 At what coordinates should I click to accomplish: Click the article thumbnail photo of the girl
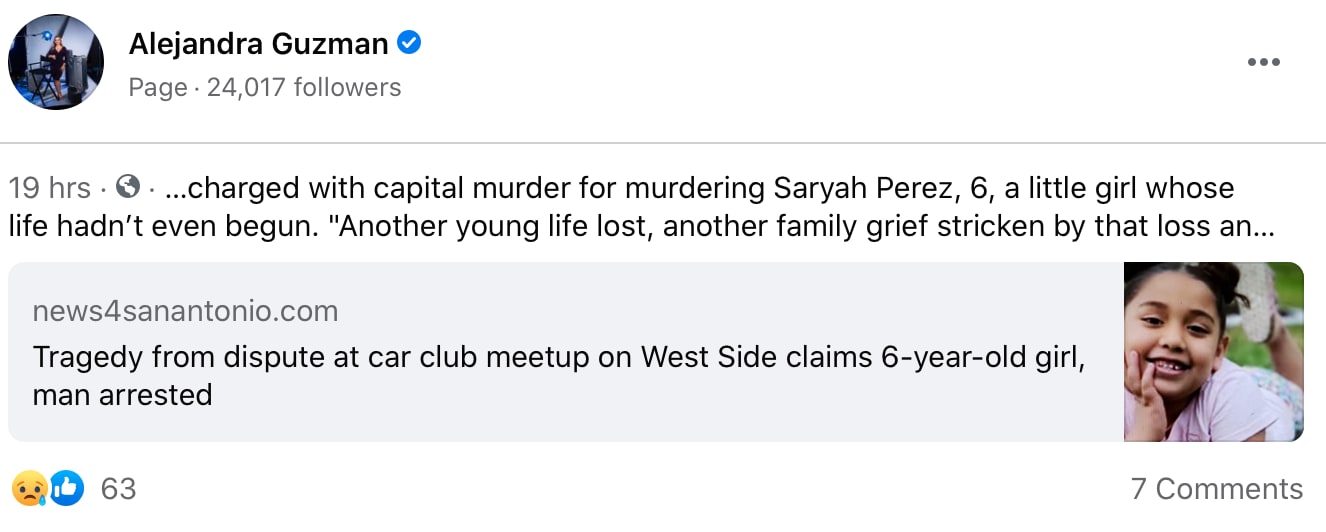point(1213,352)
